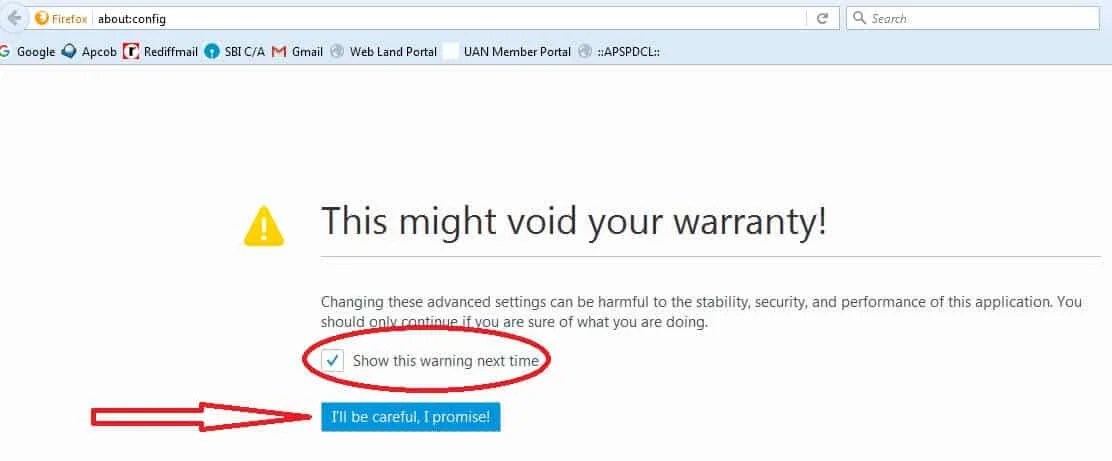Click the advanced settings warning paragraph text
Screen dimensions: 1112x461
click(x=701, y=312)
